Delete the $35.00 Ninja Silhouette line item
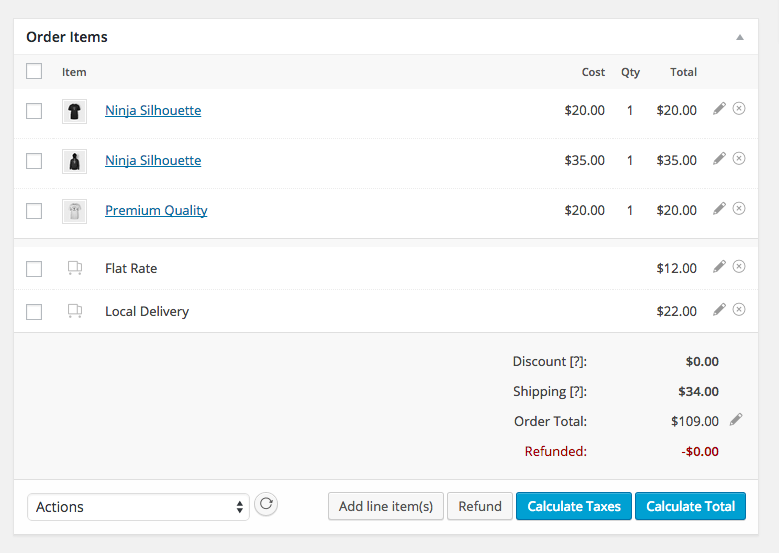 [x=739, y=159]
